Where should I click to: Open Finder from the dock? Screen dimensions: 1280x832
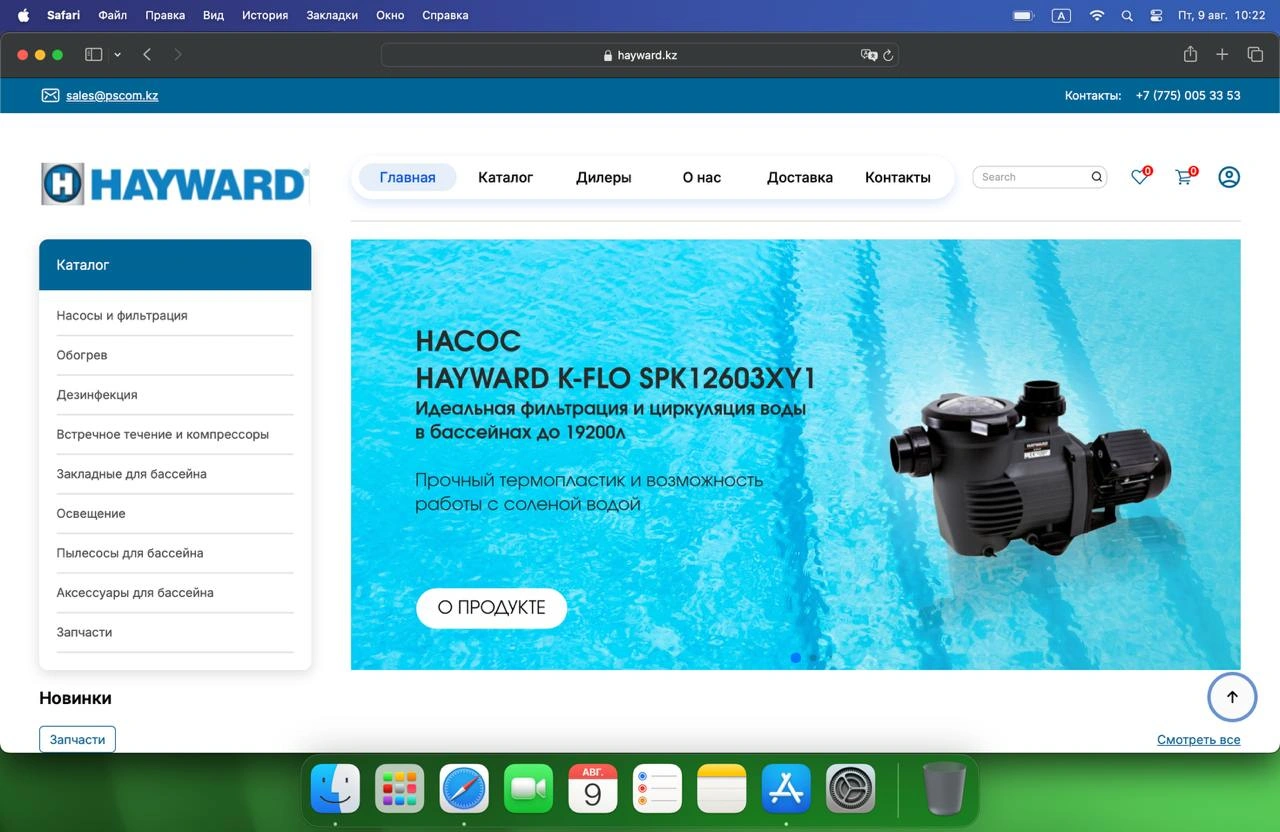(335, 789)
